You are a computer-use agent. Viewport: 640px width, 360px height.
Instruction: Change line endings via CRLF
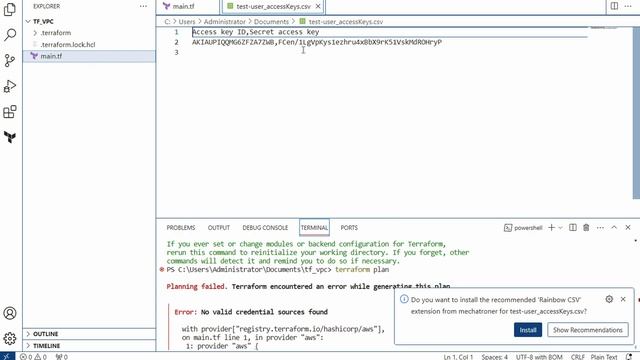pos(578,357)
